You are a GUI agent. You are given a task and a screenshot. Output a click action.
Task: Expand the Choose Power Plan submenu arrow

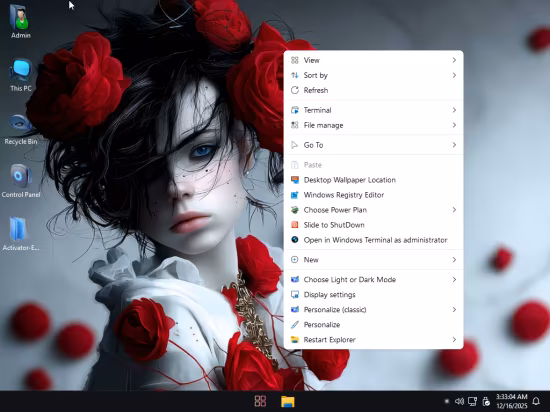tap(454, 210)
